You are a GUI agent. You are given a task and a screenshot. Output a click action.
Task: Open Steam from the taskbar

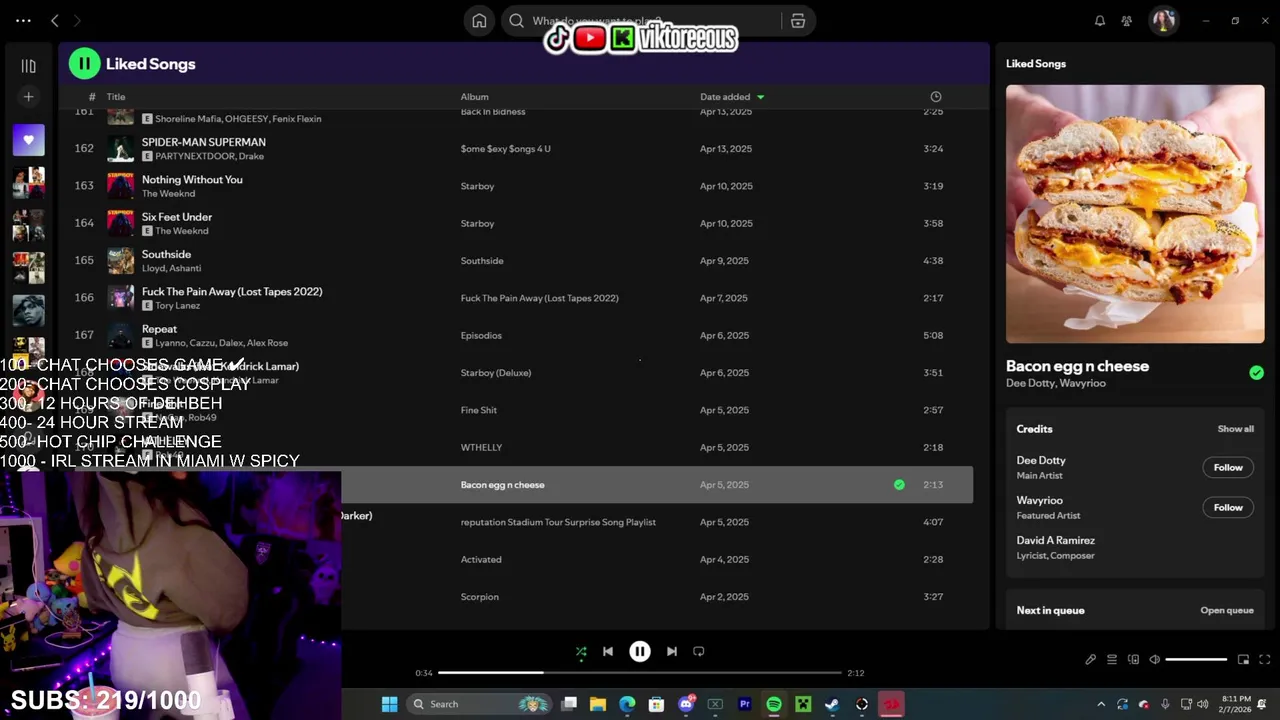coord(831,704)
